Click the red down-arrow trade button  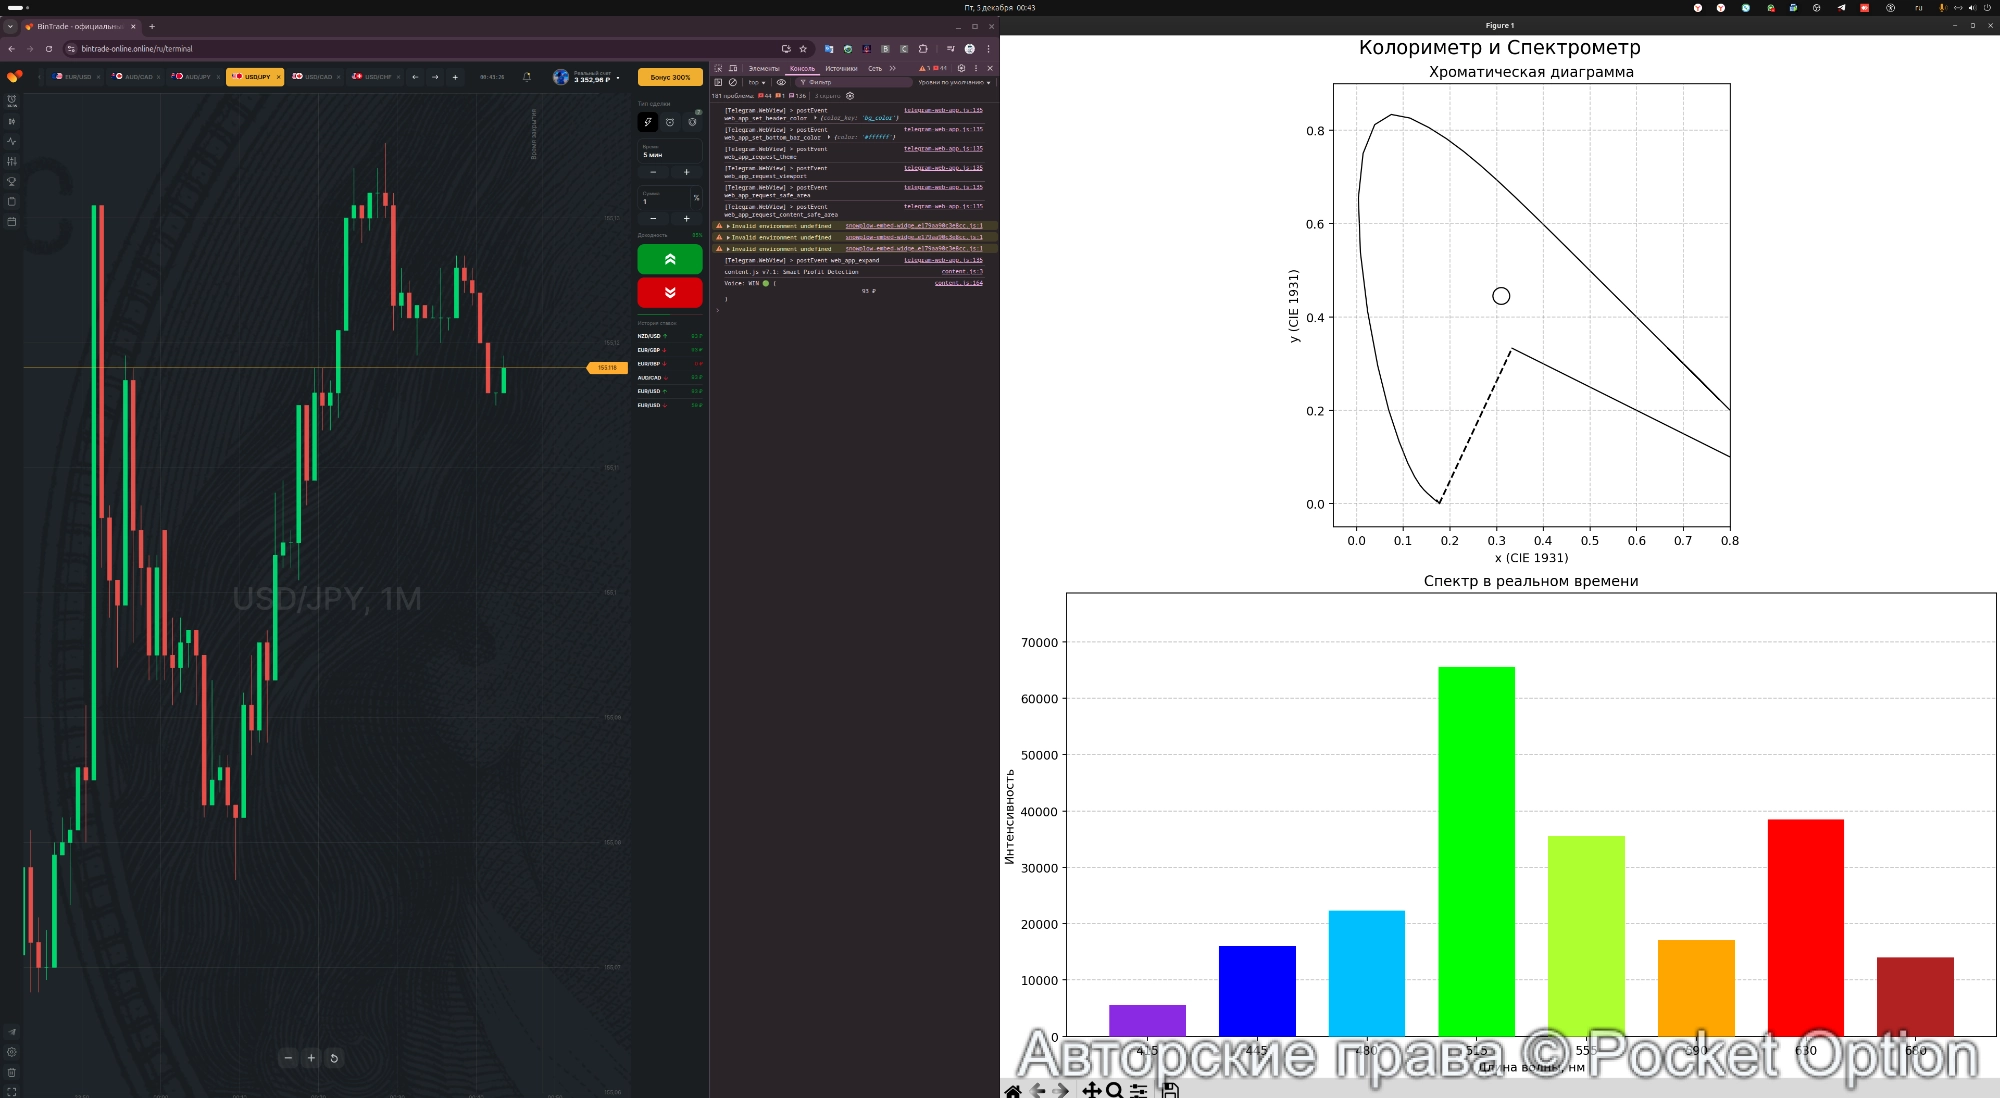click(669, 292)
